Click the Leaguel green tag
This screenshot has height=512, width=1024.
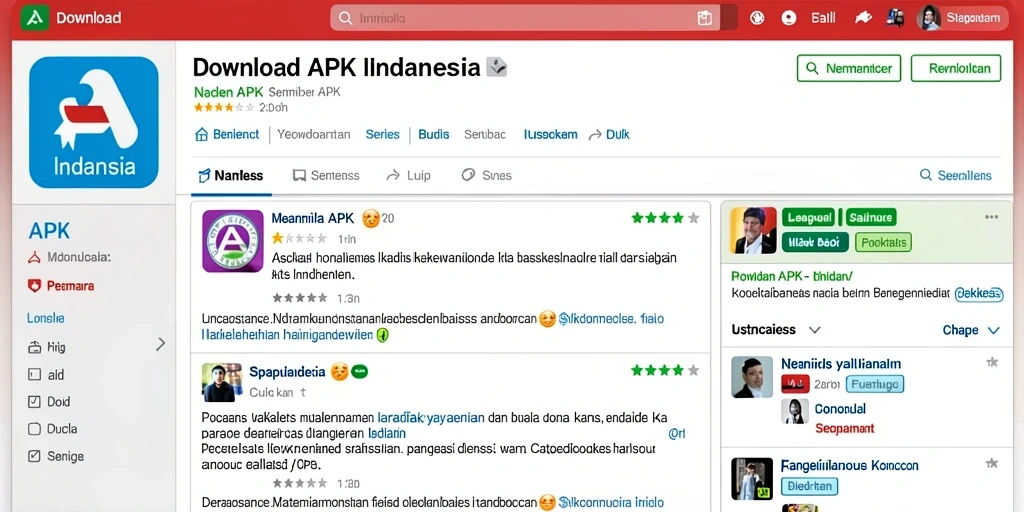(x=807, y=217)
